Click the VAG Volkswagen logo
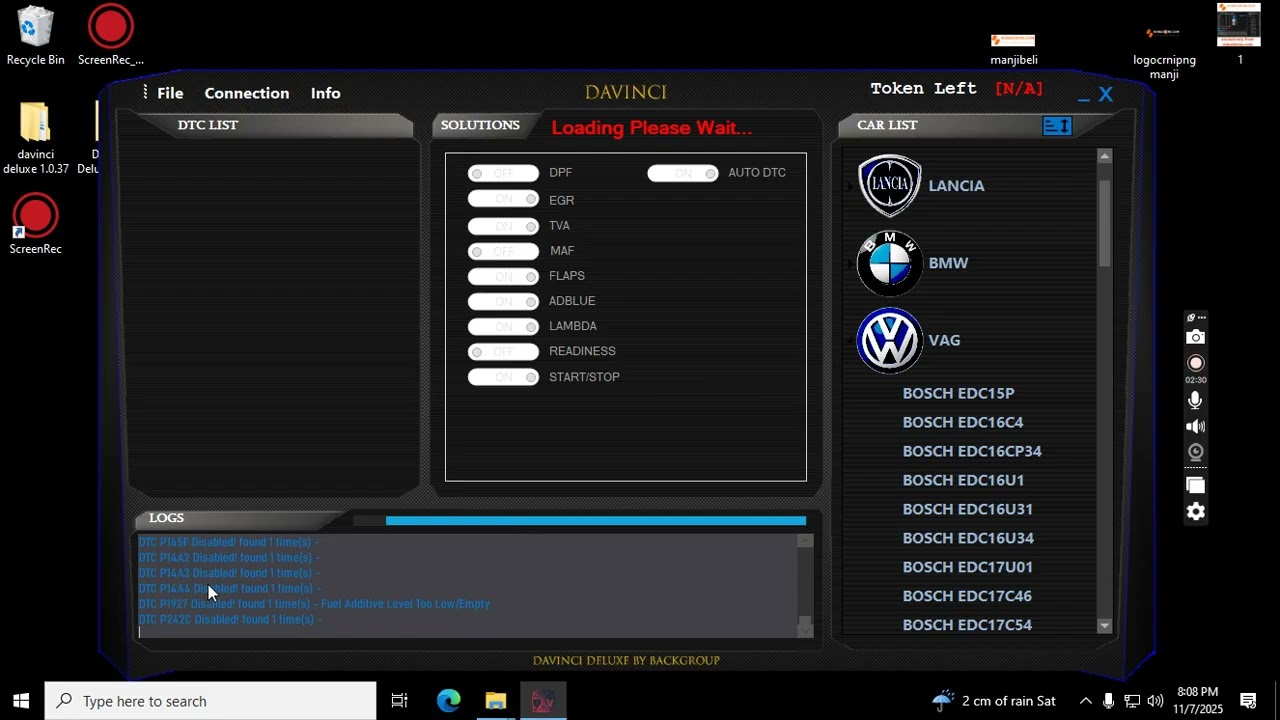The height and width of the screenshot is (720, 1280). pyautogui.click(x=890, y=340)
